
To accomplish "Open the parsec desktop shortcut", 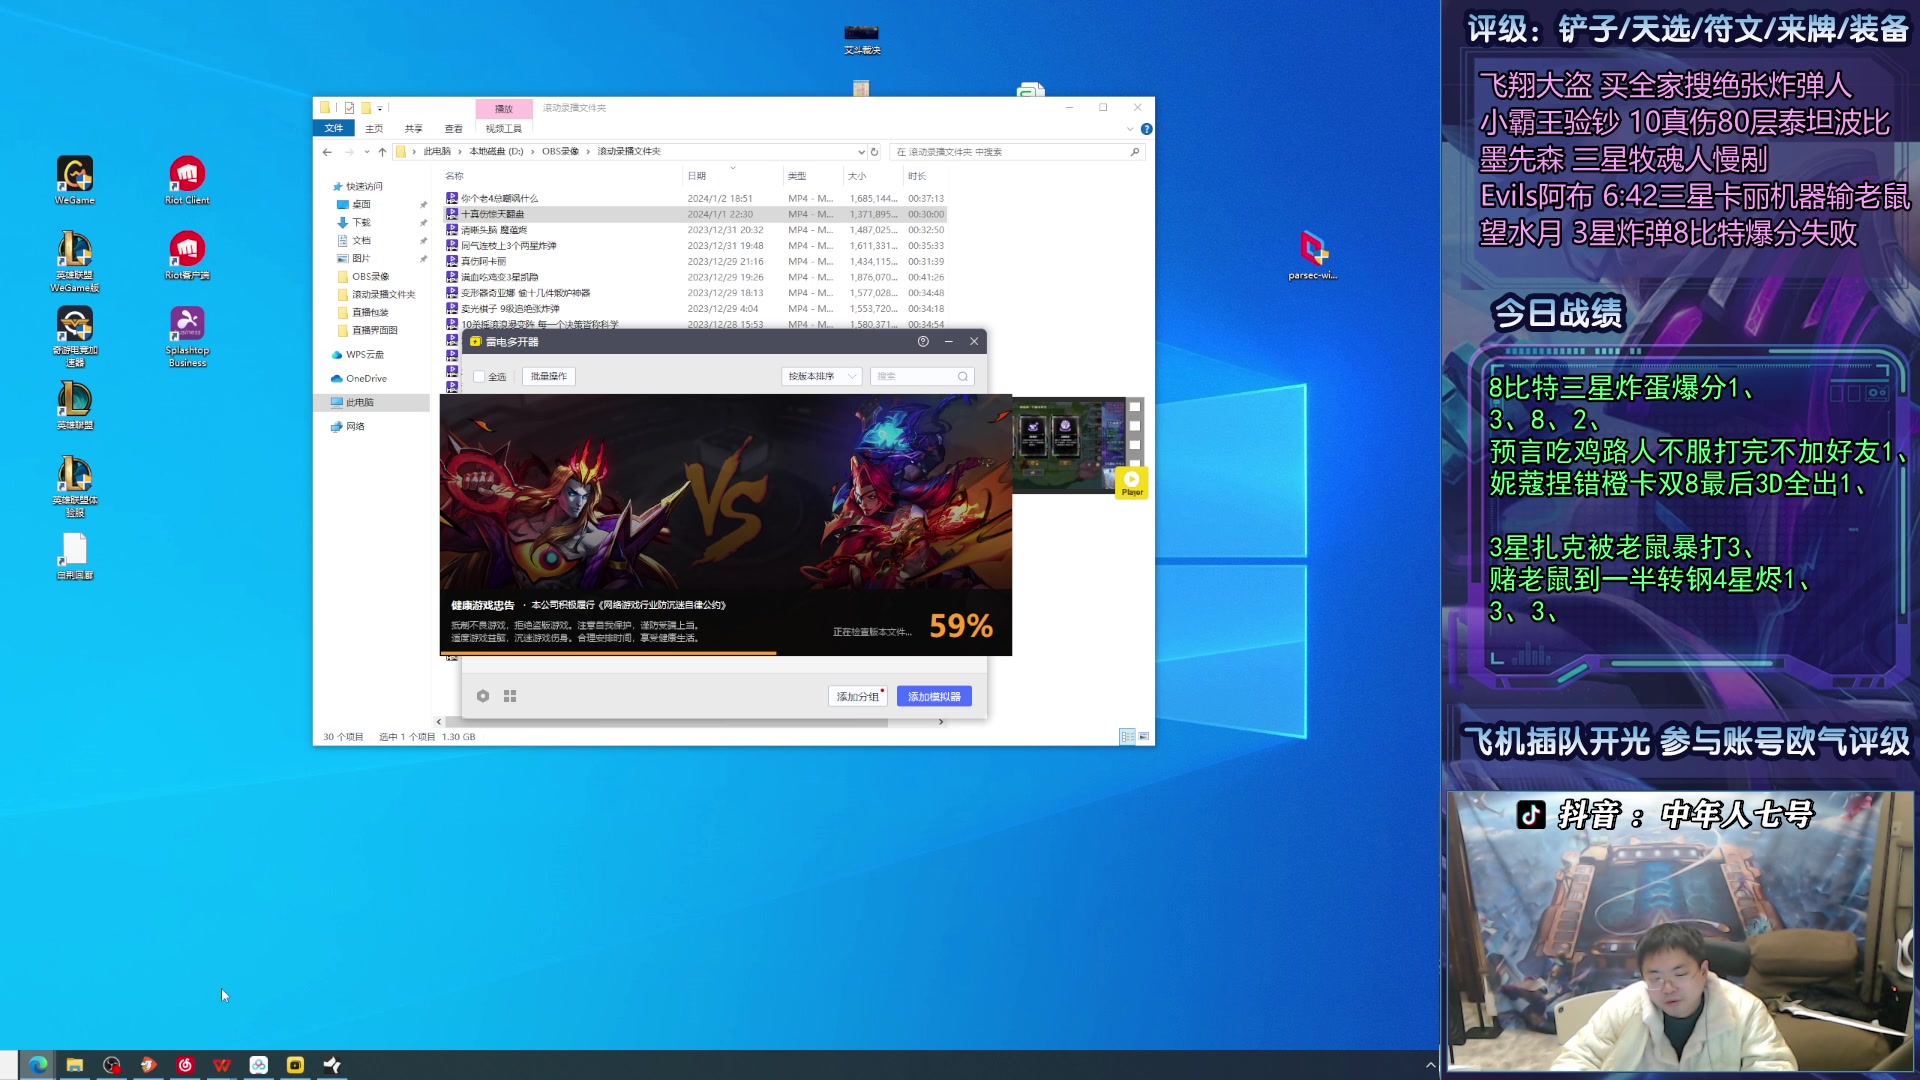I will [1313, 255].
